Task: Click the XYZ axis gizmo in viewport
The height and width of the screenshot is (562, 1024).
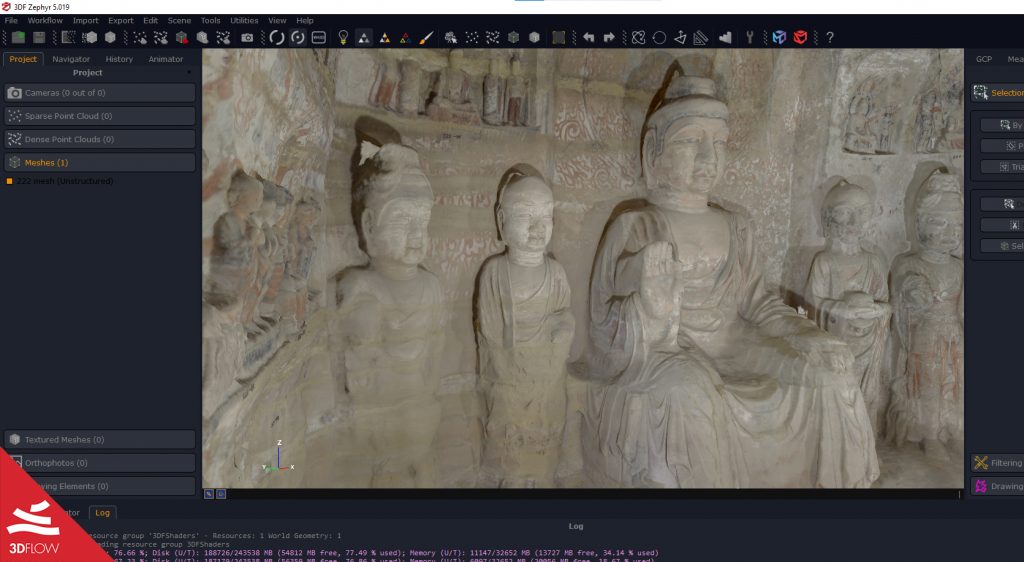Action: pyautogui.click(x=279, y=457)
